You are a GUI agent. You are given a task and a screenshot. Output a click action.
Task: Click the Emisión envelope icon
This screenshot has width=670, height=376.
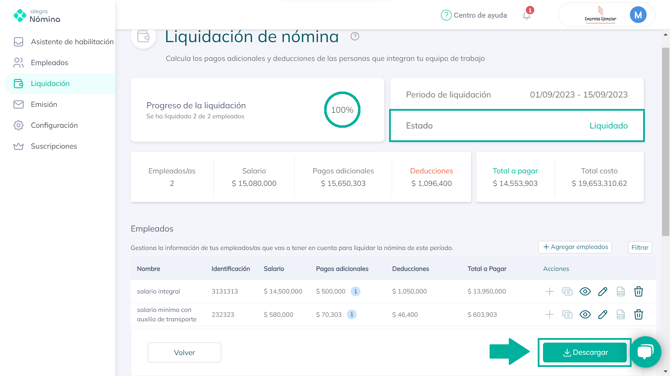pyautogui.click(x=18, y=104)
